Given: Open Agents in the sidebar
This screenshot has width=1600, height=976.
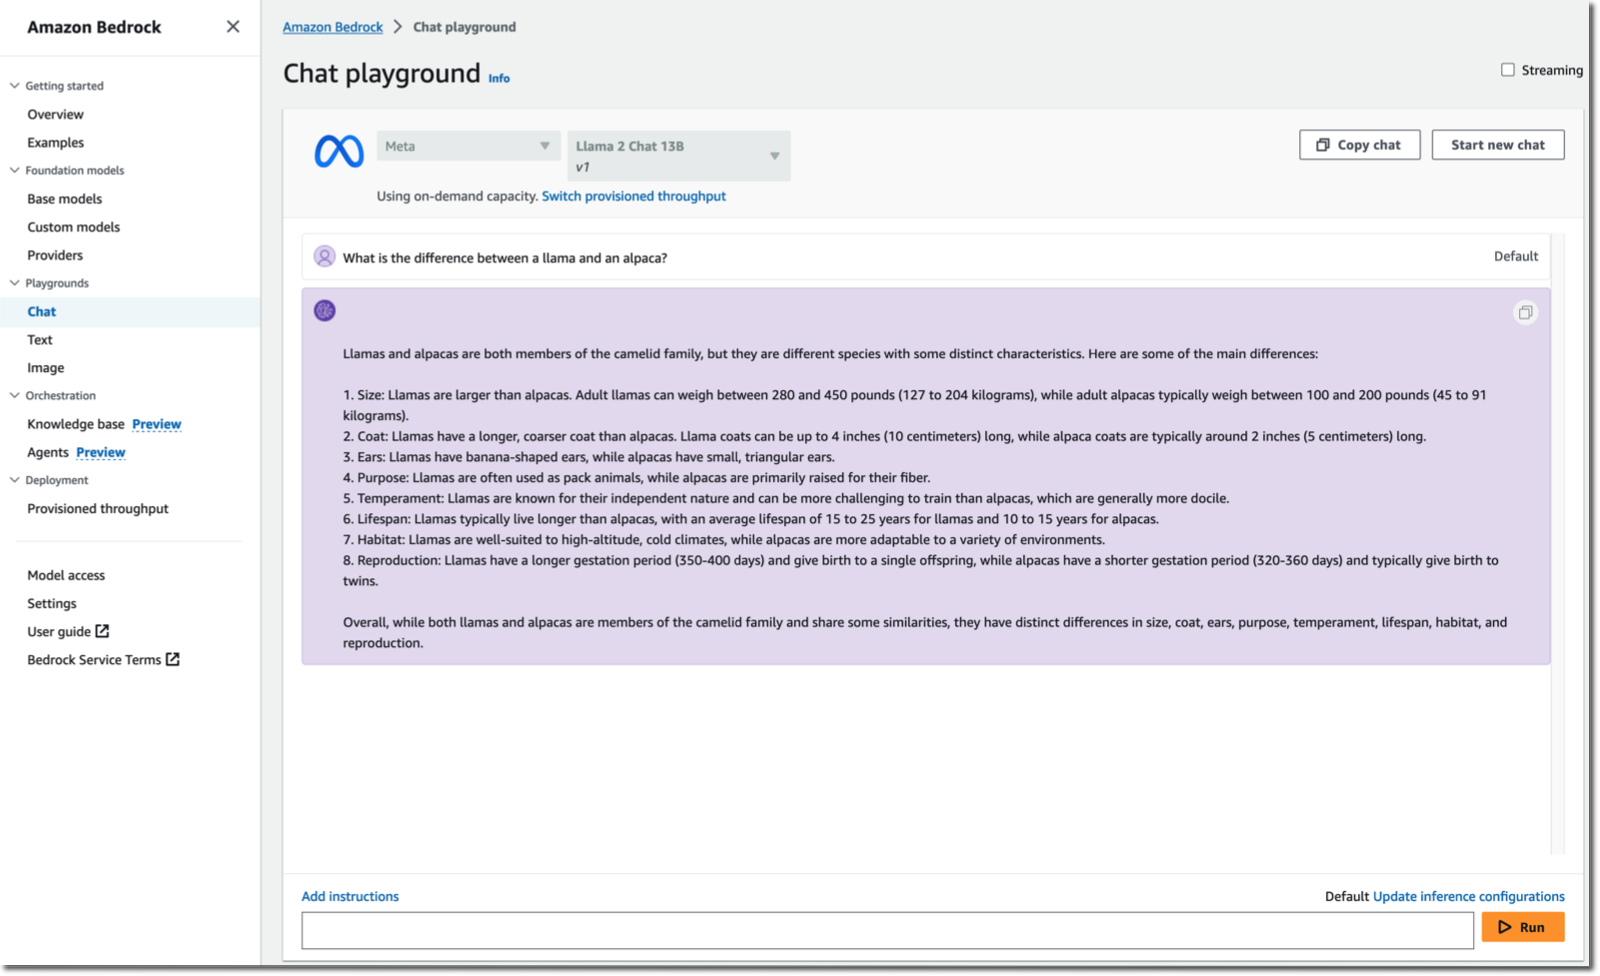Looking at the screenshot, I should [48, 452].
